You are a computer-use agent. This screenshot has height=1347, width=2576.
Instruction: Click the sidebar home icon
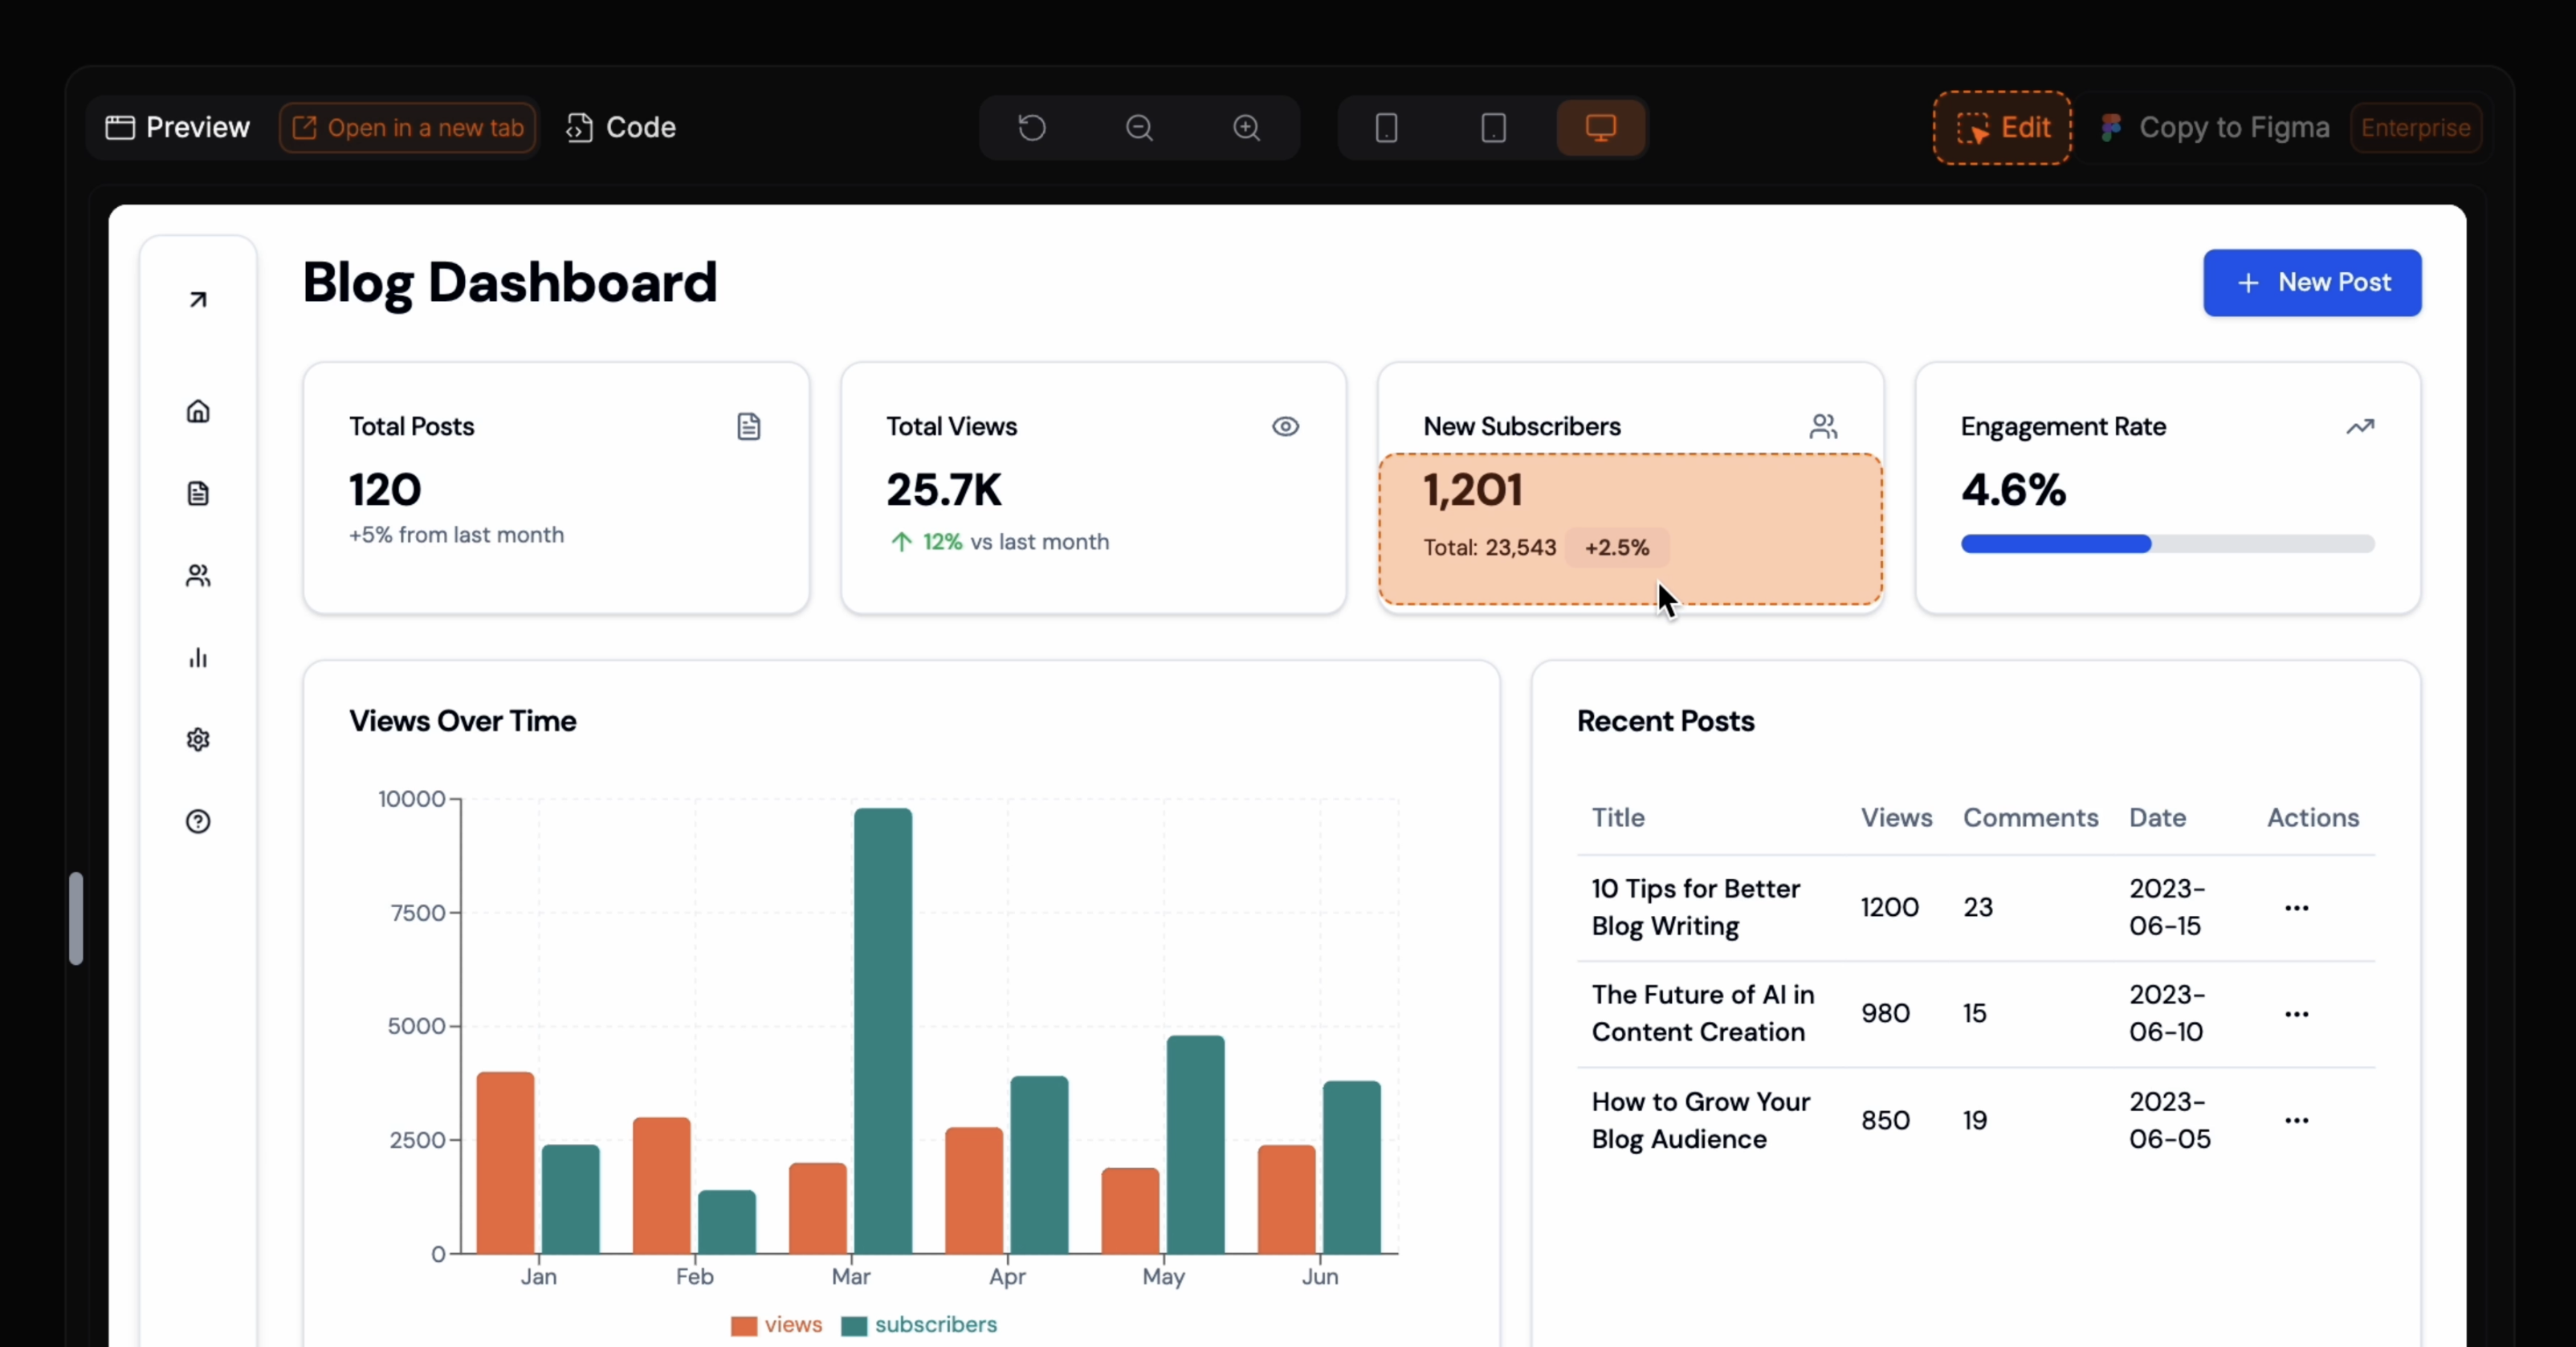tap(198, 412)
